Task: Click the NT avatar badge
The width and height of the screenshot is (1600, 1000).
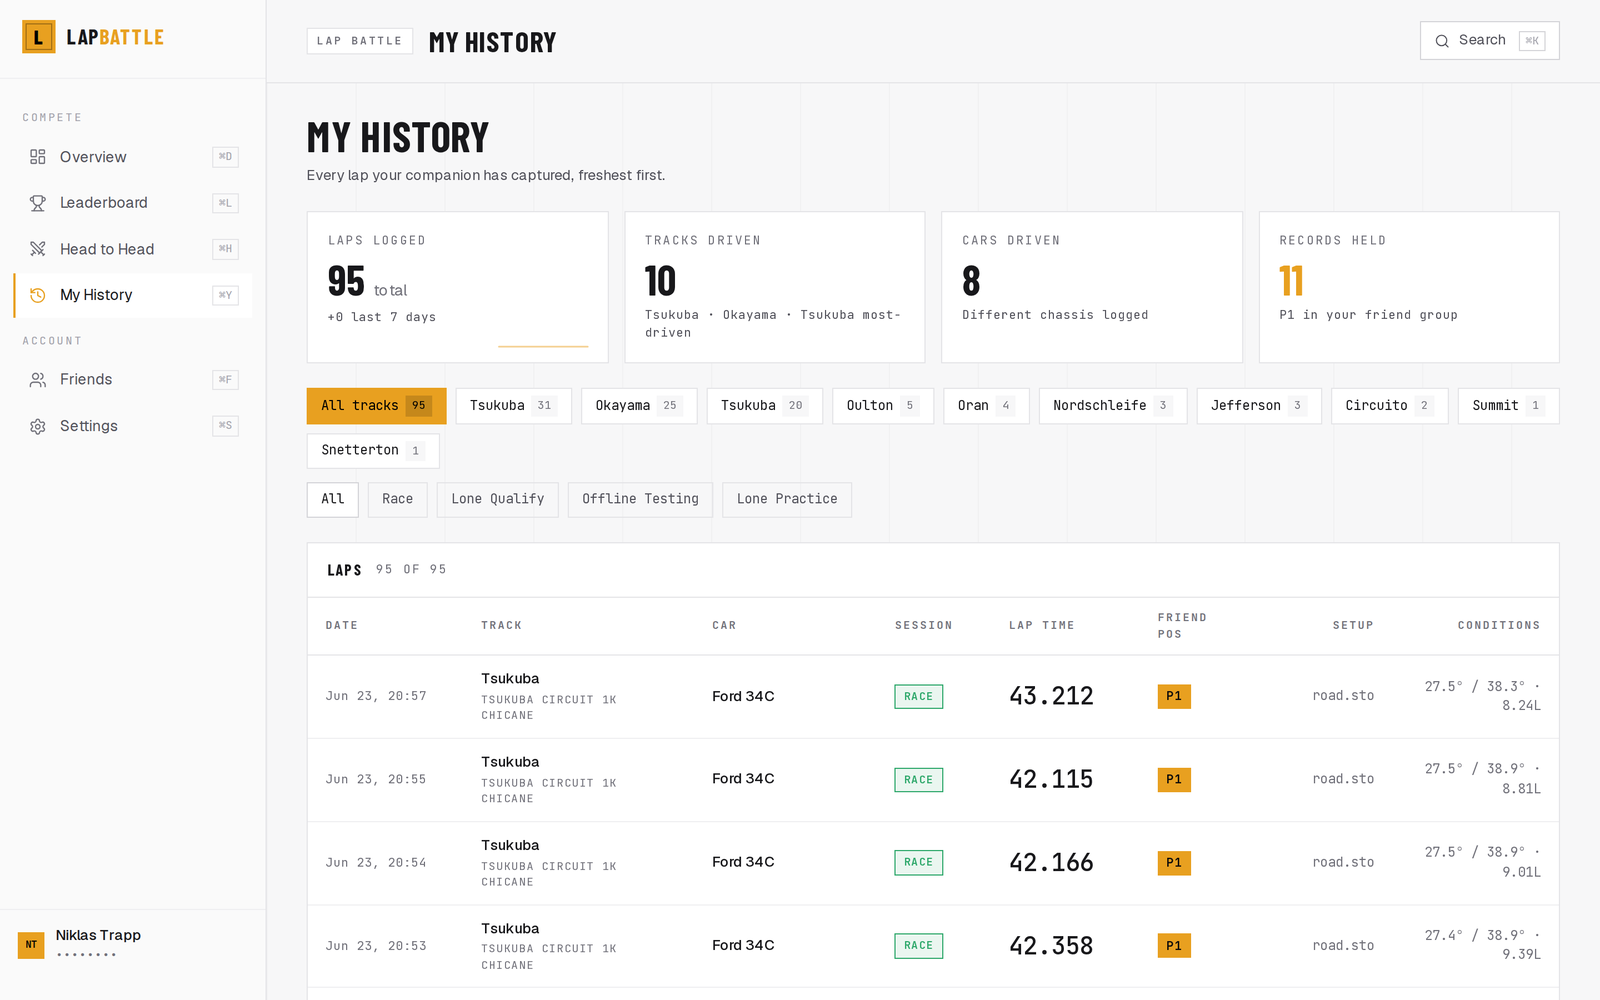Action: coord(31,945)
